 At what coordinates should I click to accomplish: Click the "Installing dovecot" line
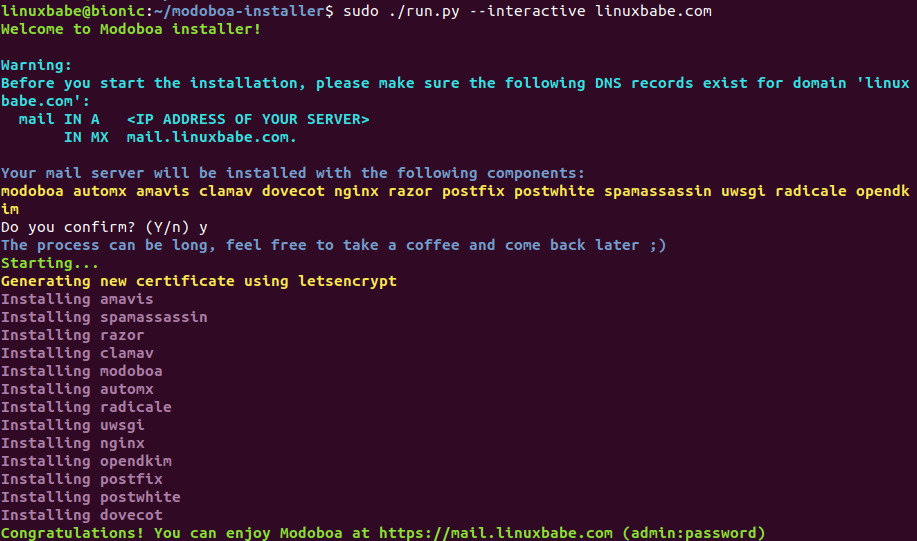pos(81,515)
